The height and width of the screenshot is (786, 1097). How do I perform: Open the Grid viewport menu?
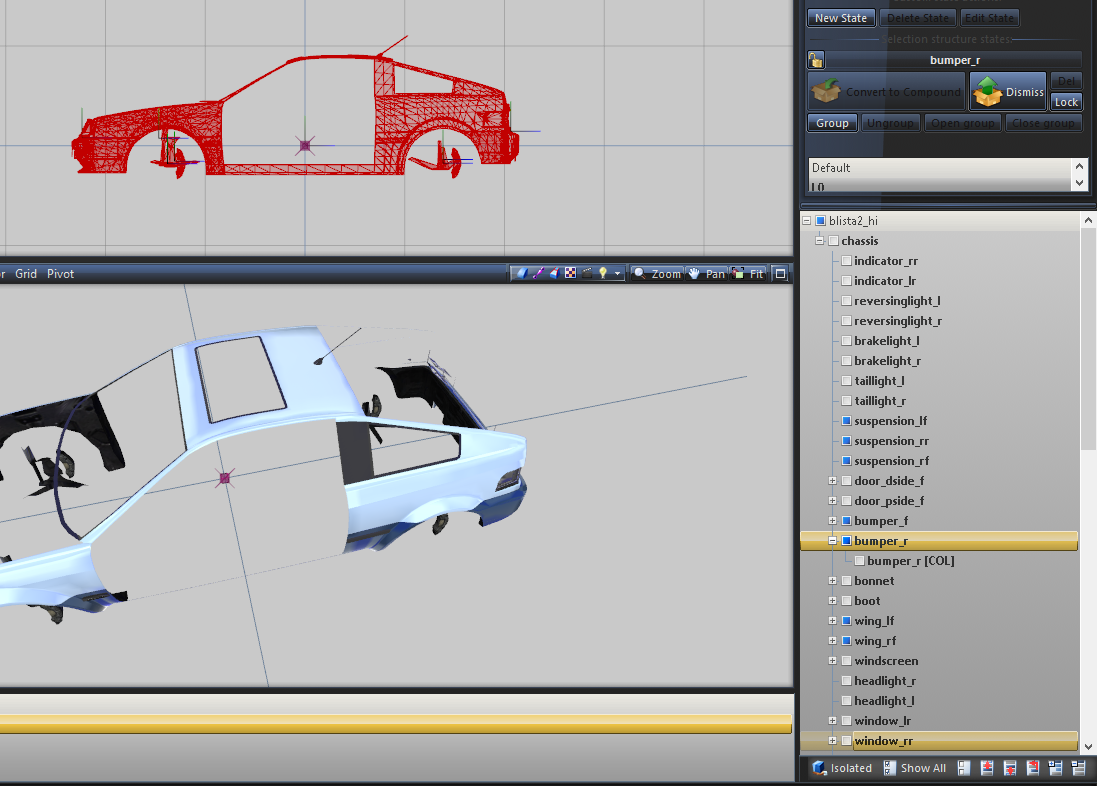click(26, 274)
